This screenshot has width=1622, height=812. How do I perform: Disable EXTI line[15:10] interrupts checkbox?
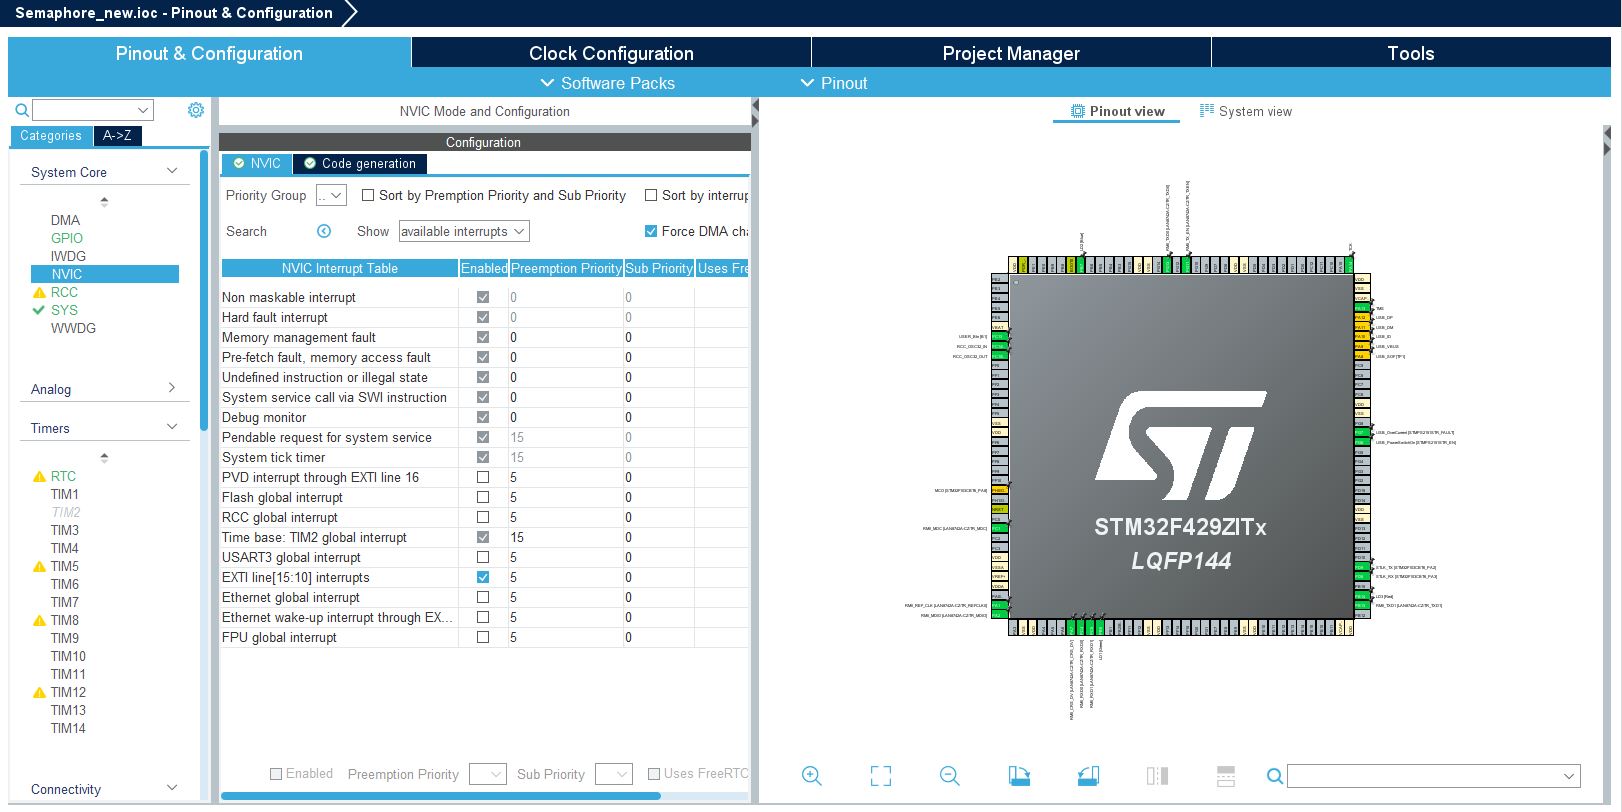coord(483,577)
